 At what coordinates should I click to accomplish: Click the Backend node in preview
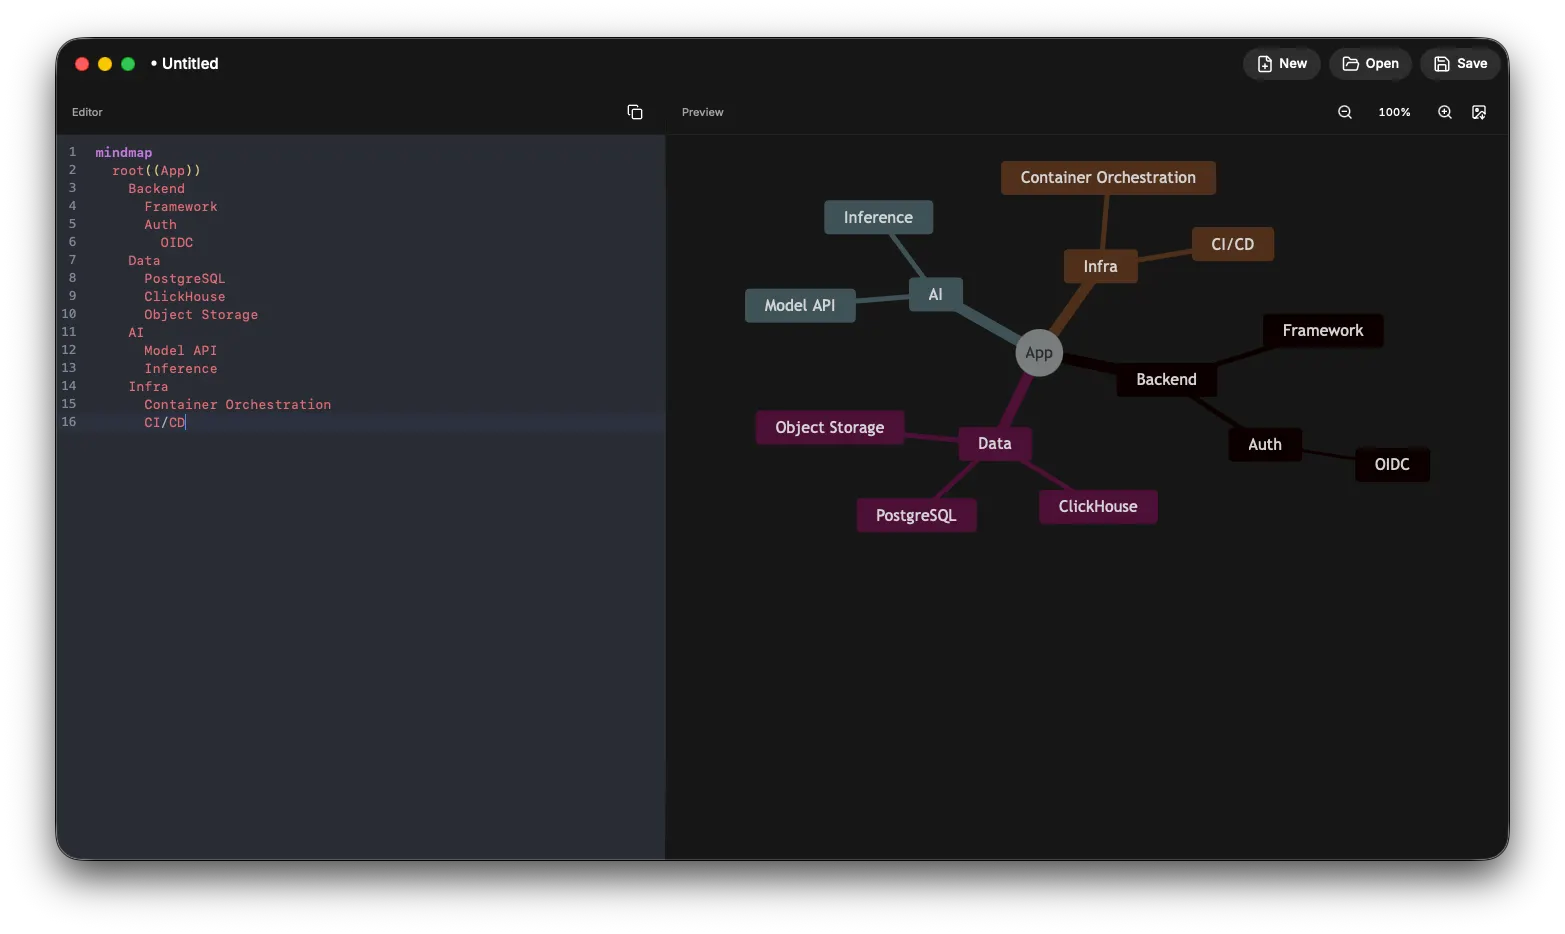1166,380
